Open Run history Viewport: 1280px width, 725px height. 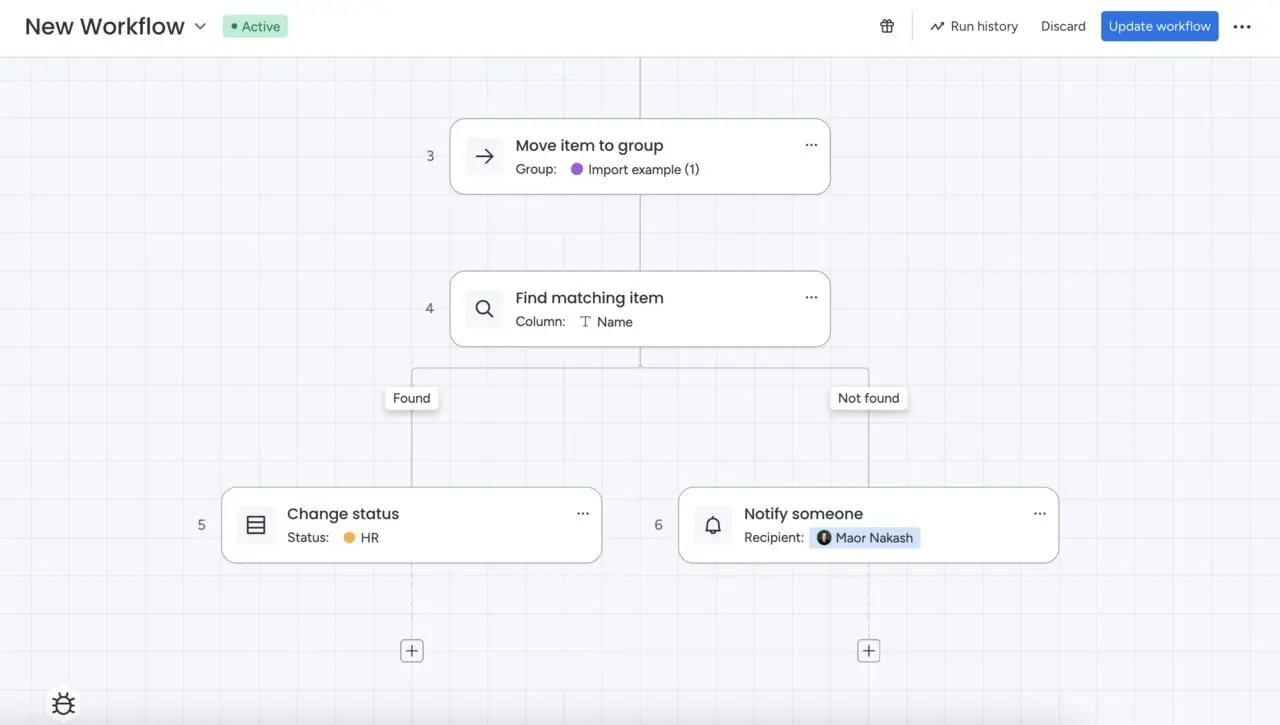(x=974, y=26)
